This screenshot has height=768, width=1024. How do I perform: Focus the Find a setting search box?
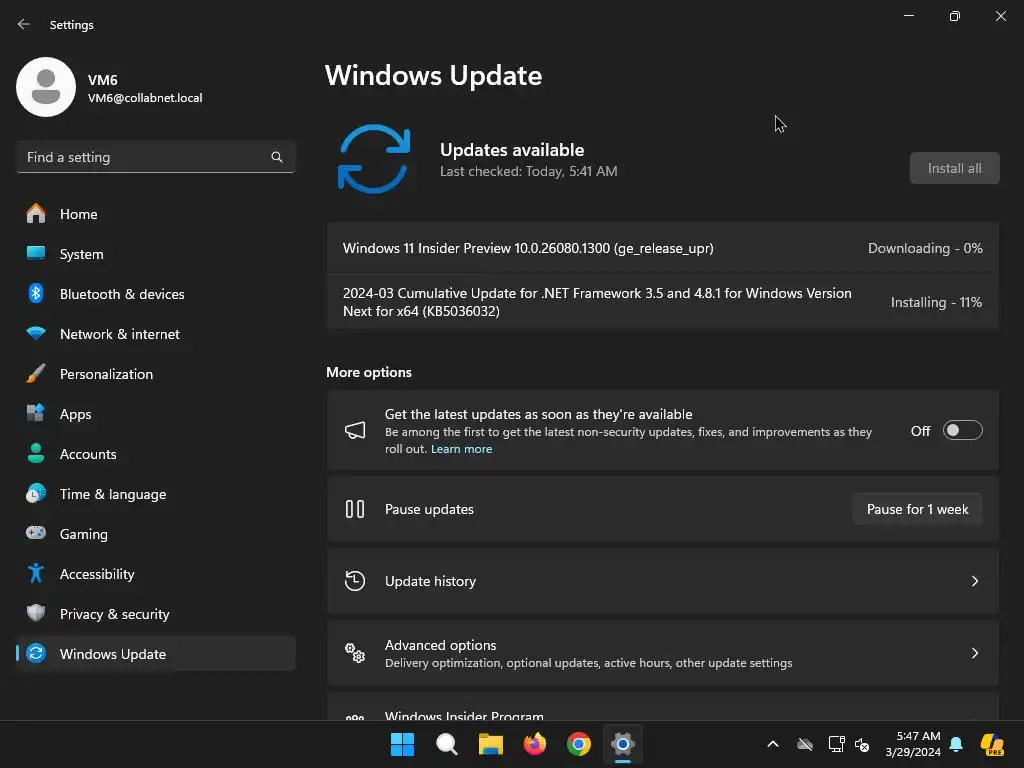(155, 157)
